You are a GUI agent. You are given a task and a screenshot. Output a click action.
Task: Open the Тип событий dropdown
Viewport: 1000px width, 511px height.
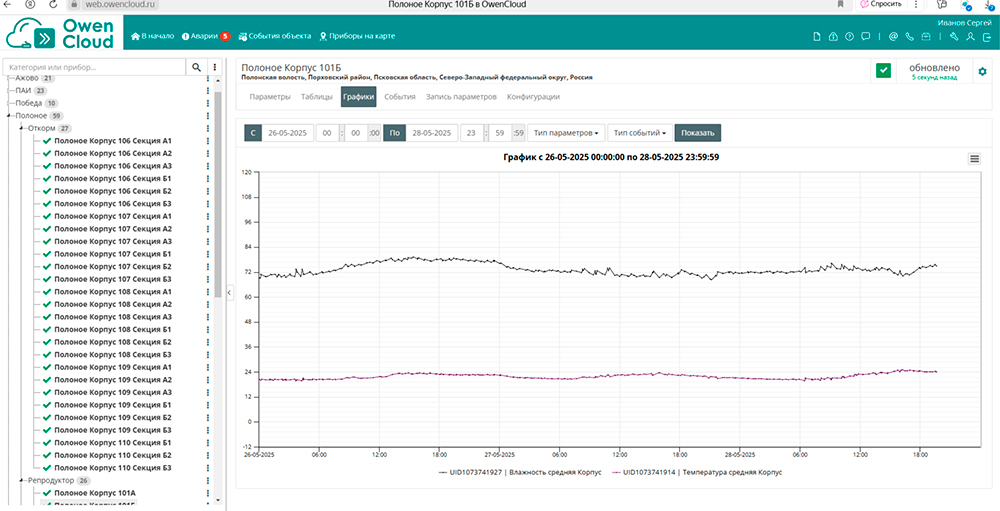[639, 132]
